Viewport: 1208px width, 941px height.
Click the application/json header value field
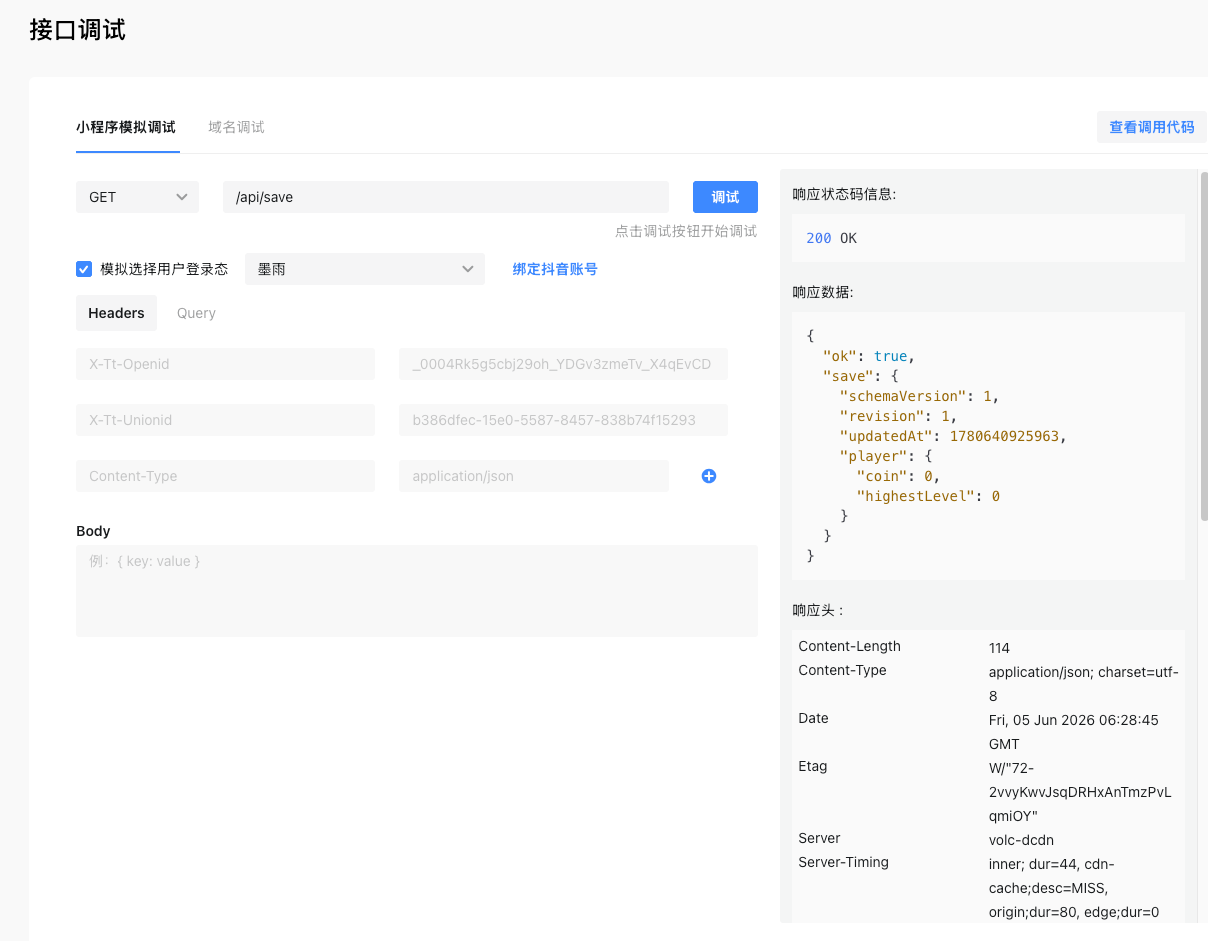pyautogui.click(x=534, y=476)
